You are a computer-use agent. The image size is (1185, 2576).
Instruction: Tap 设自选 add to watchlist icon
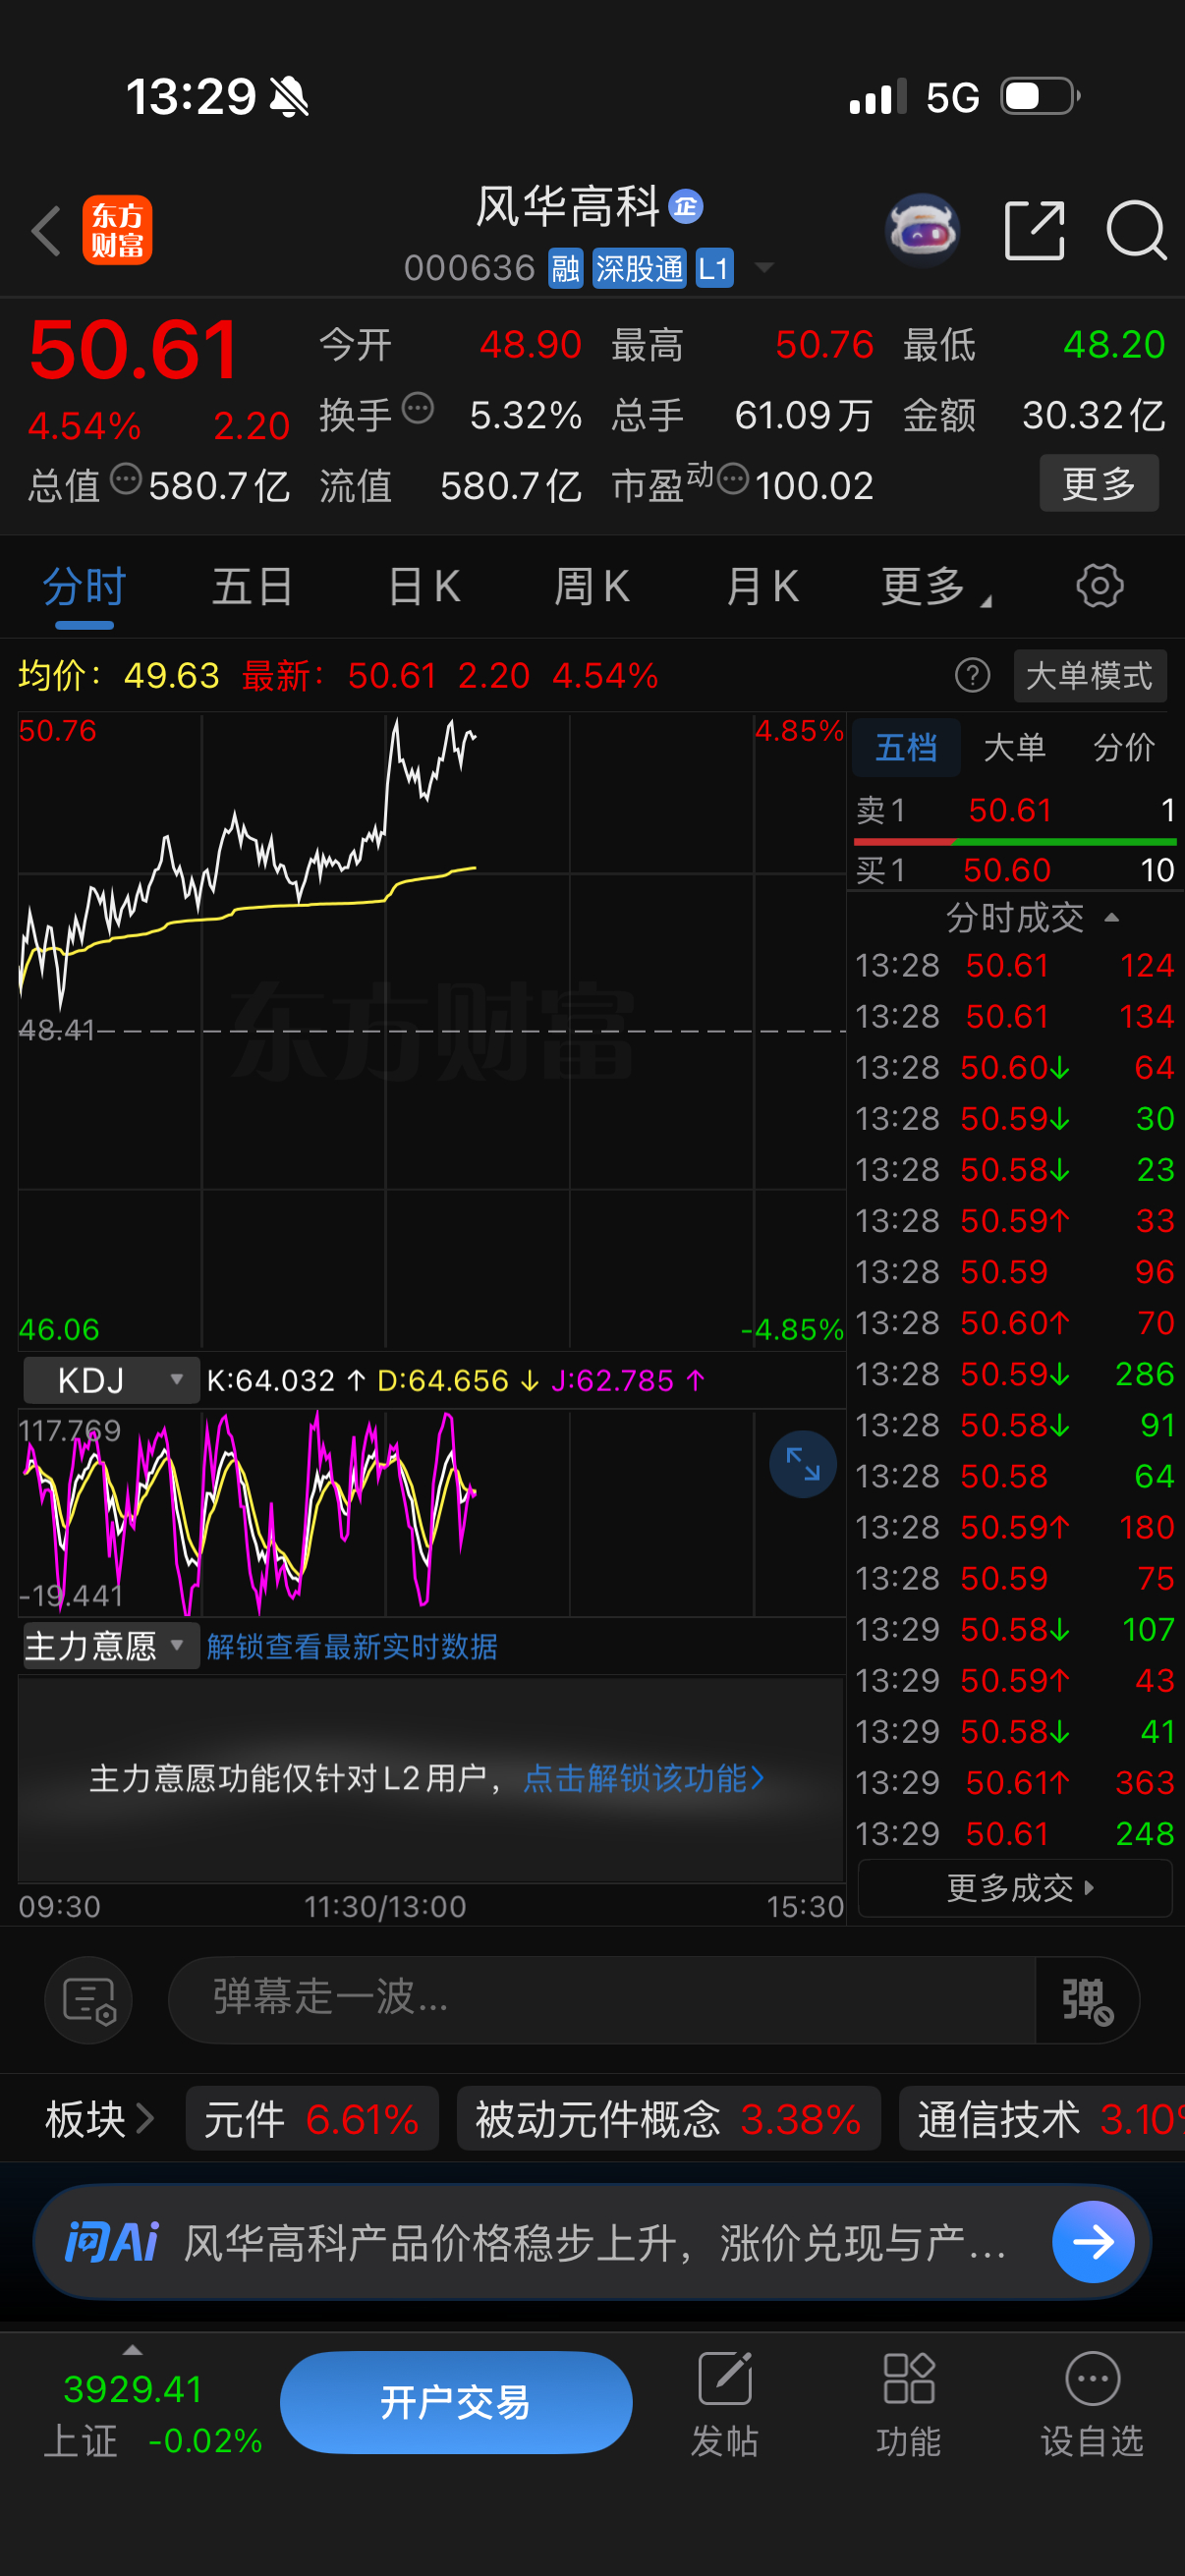point(1092,2405)
